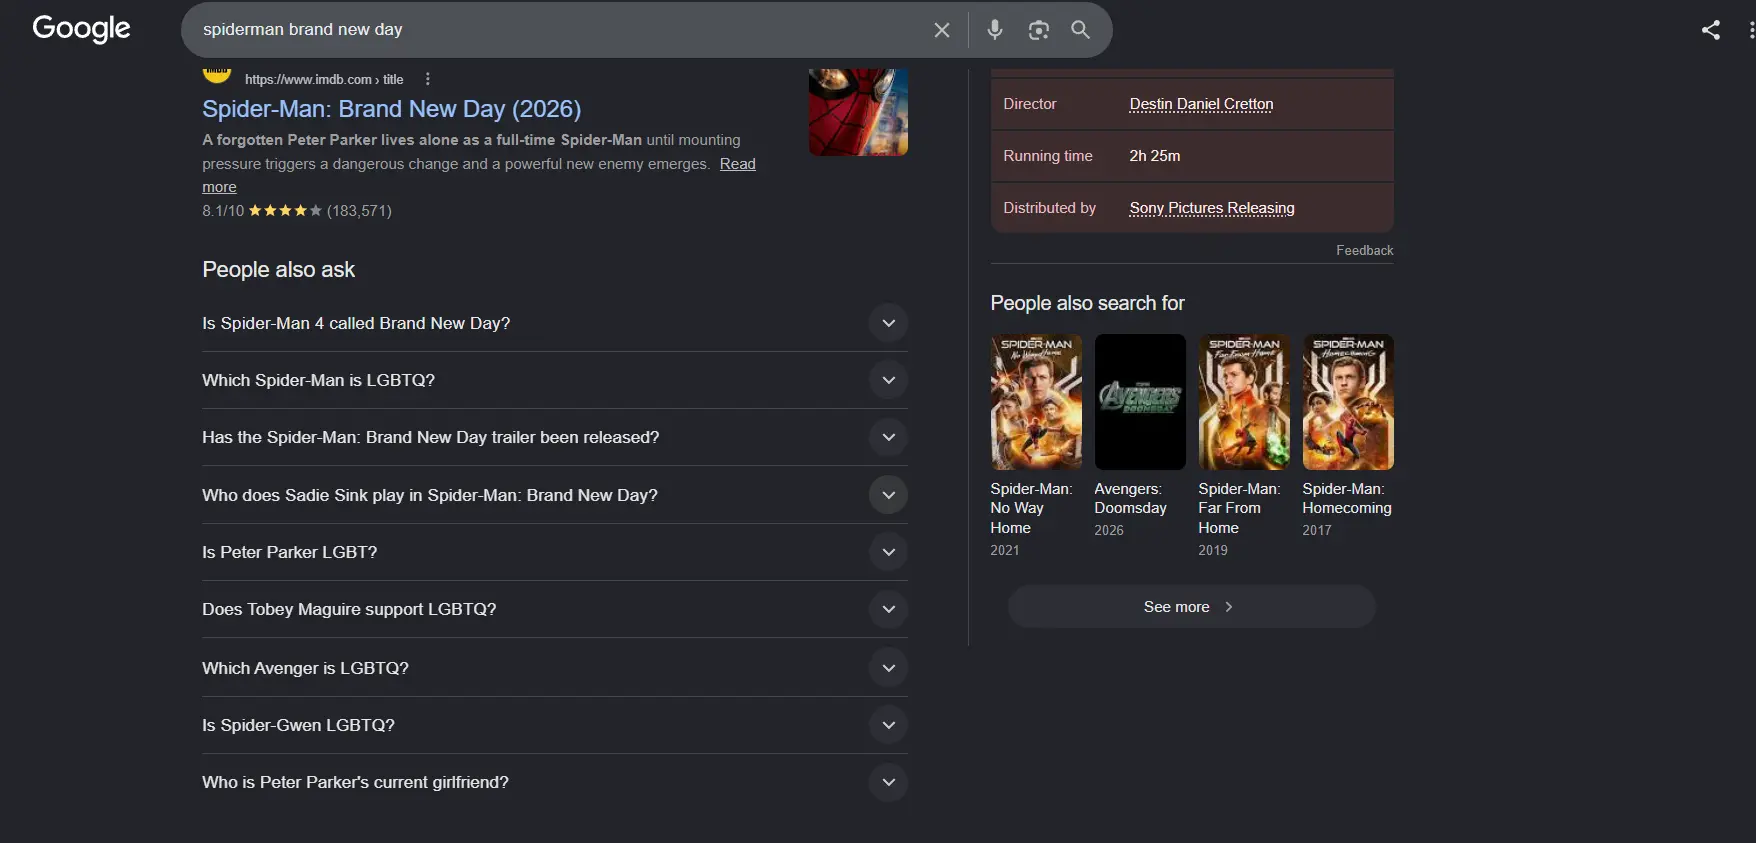Click the "Running time" label

click(x=1047, y=156)
